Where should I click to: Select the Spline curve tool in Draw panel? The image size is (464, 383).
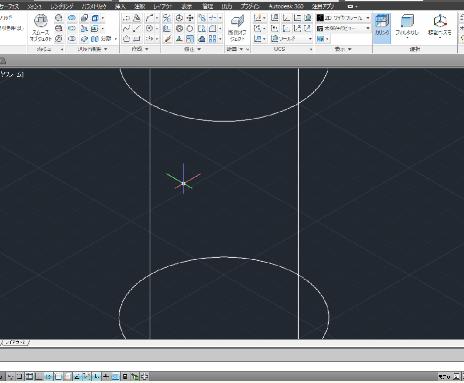pos(126,29)
